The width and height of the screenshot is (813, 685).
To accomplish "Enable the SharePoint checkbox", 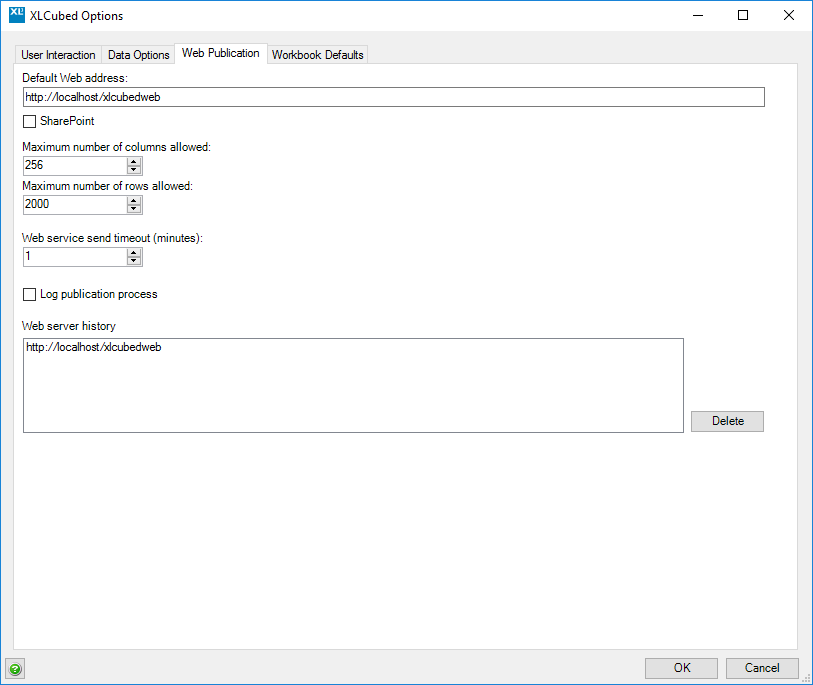I will (30, 121).
